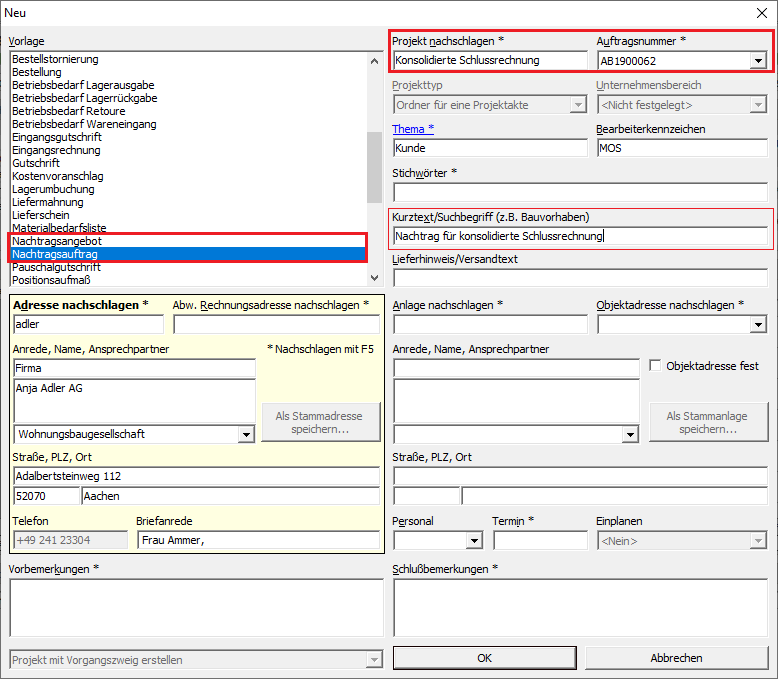
Task: Click into the Vorbemerkungen text area
Action: [196, 608]
